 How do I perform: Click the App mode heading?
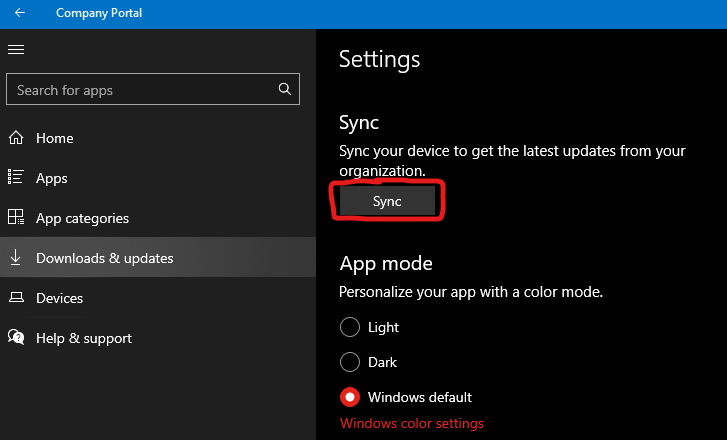point(386,264)
